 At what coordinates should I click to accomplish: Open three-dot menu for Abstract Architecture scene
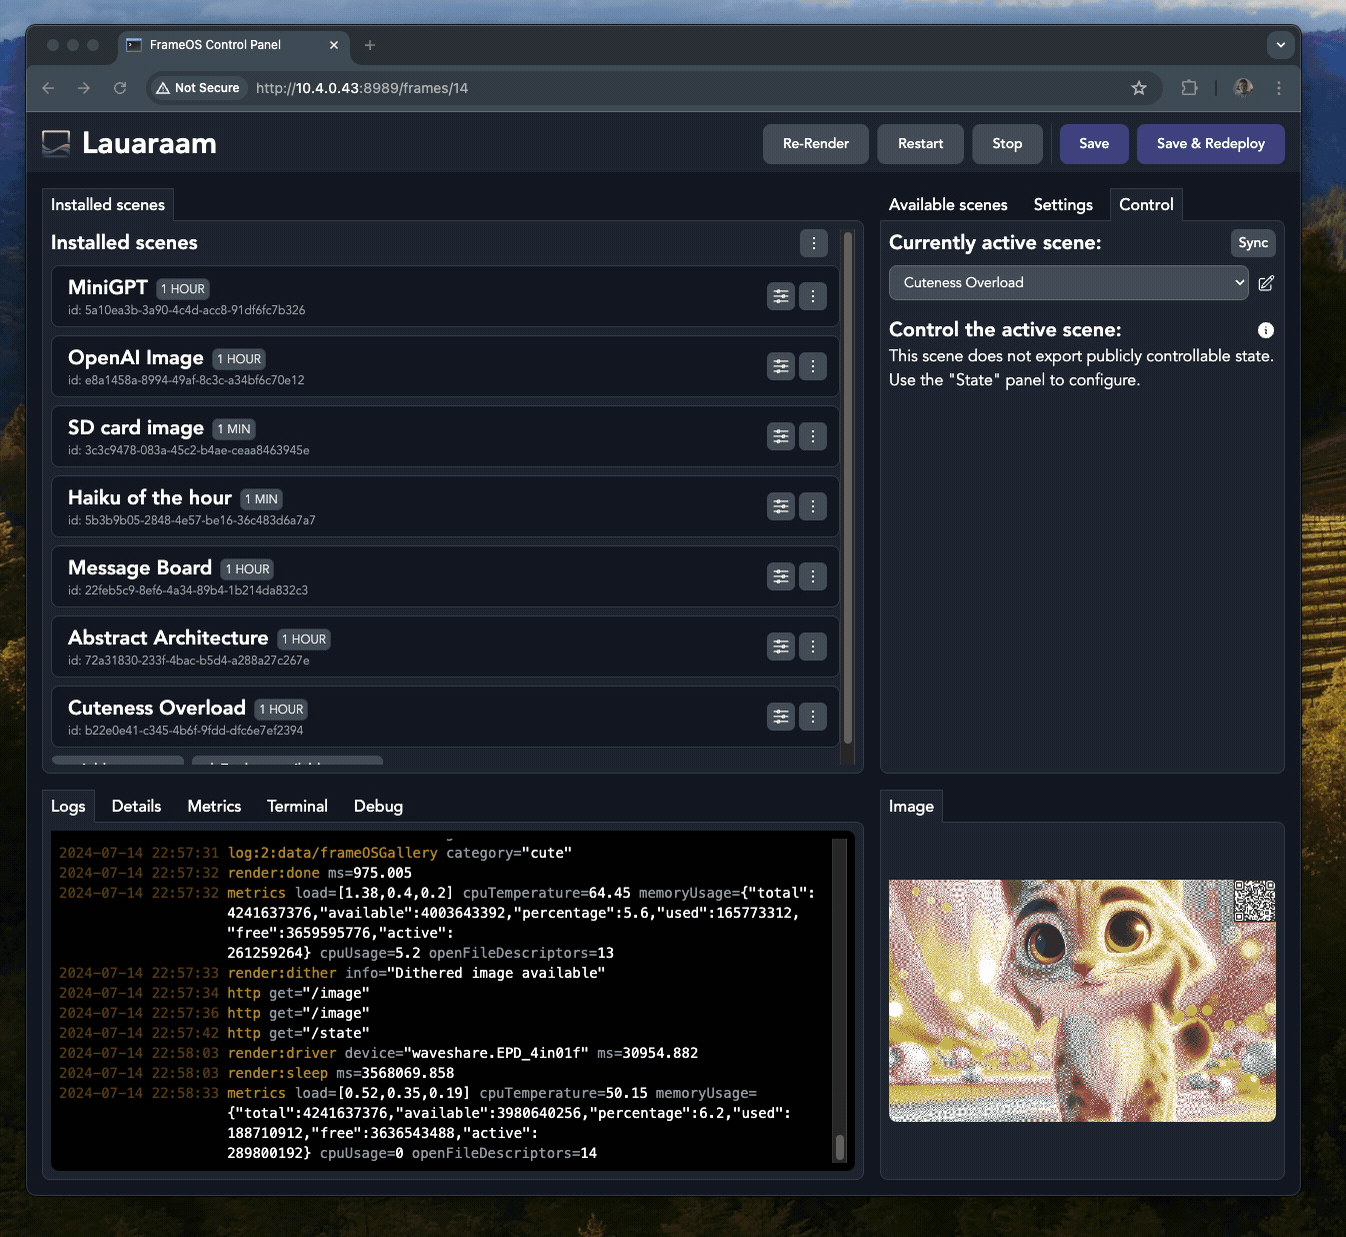[813, 646]
